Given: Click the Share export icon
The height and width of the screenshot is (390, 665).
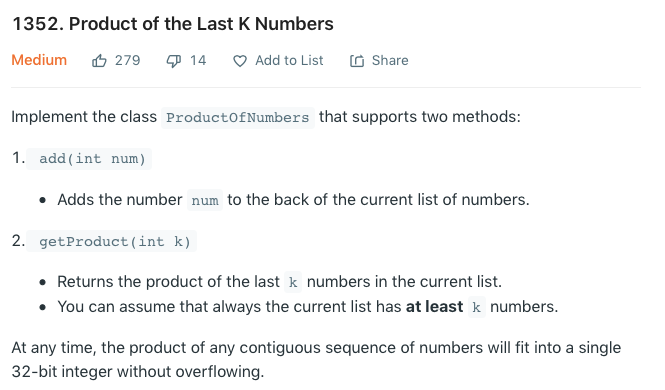Looking at the screenshot, I should pos(357,61).
